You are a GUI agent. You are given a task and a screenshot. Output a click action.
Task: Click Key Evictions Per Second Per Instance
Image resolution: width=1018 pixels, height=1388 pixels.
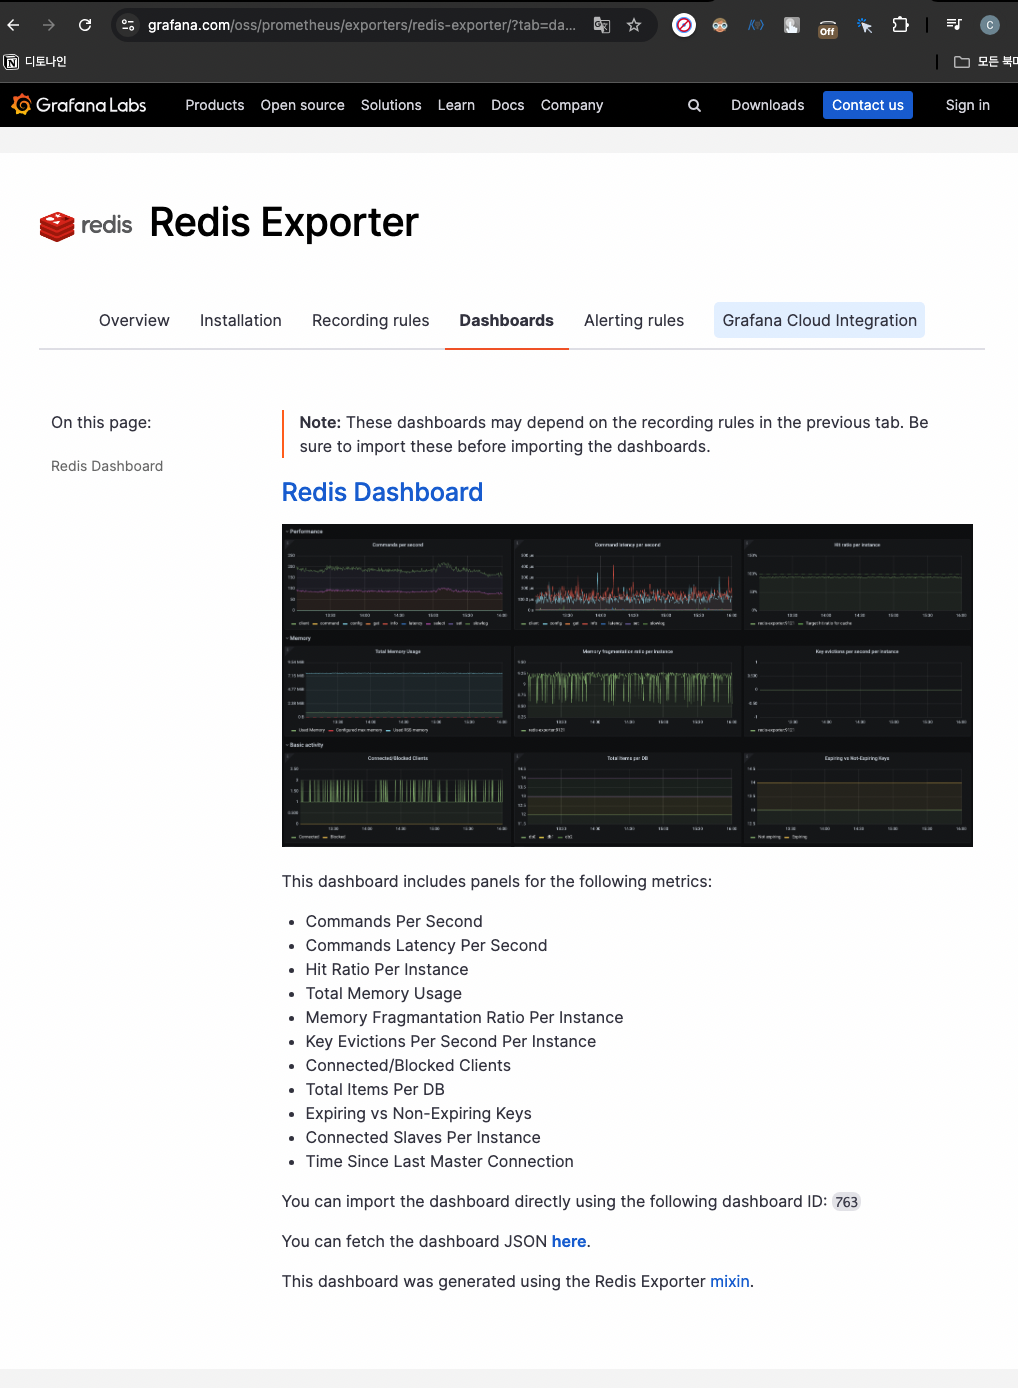click(451, 1041)
